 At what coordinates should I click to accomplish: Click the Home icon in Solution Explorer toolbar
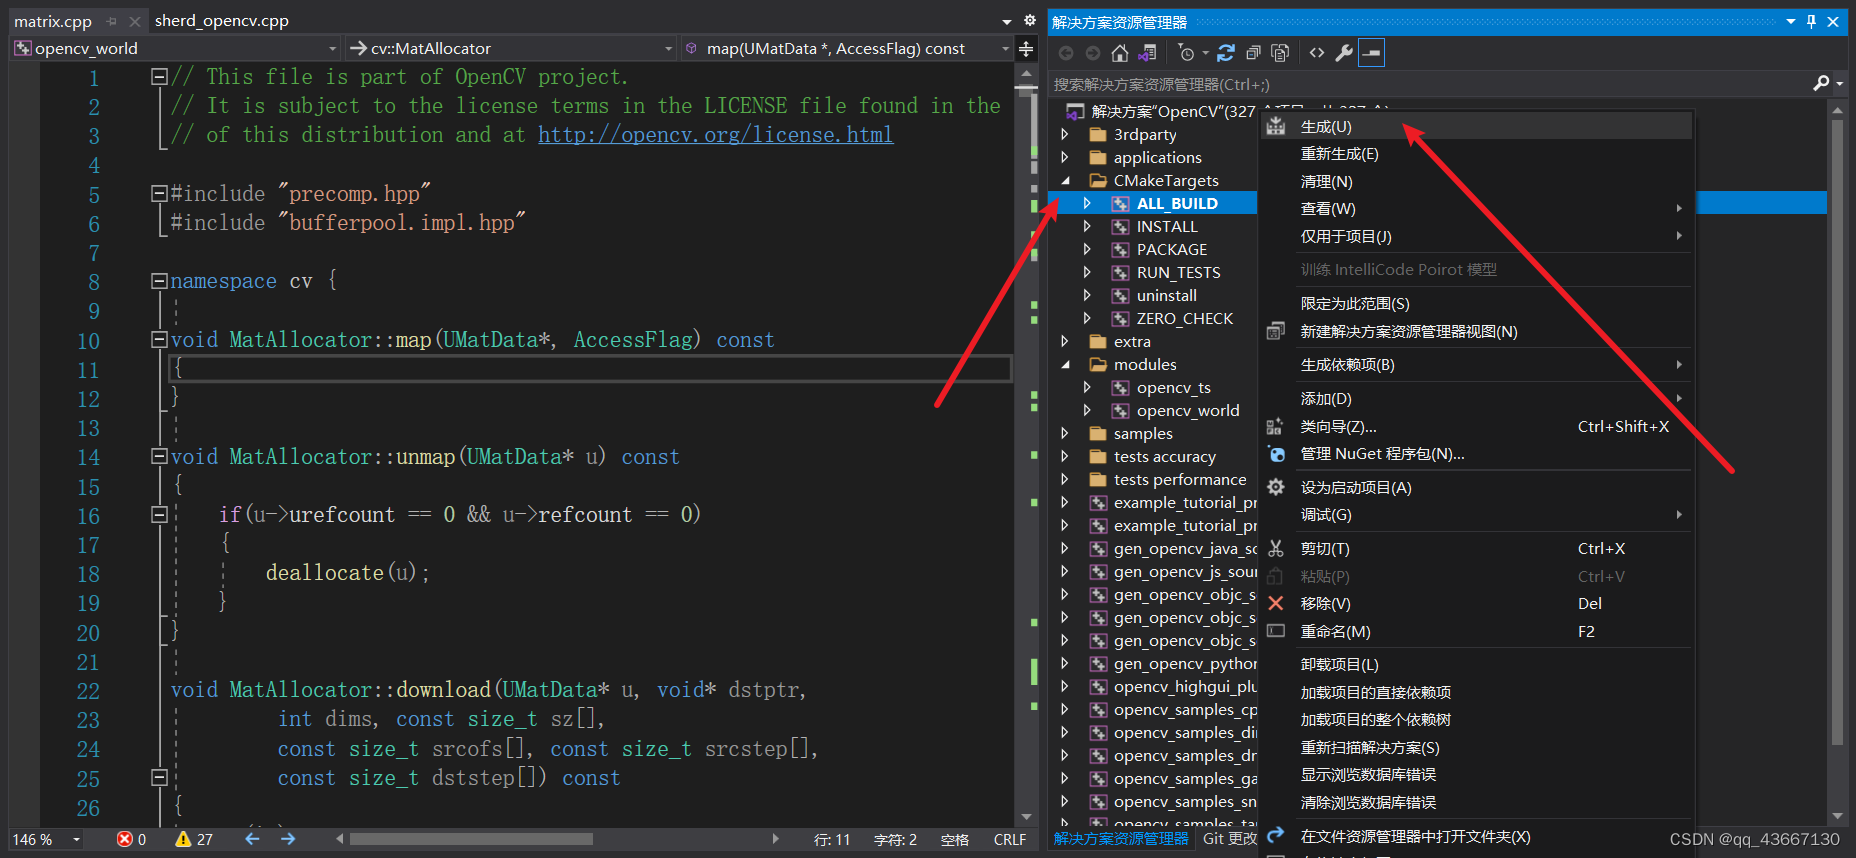pyautogui.click(x=1120, y=53)
